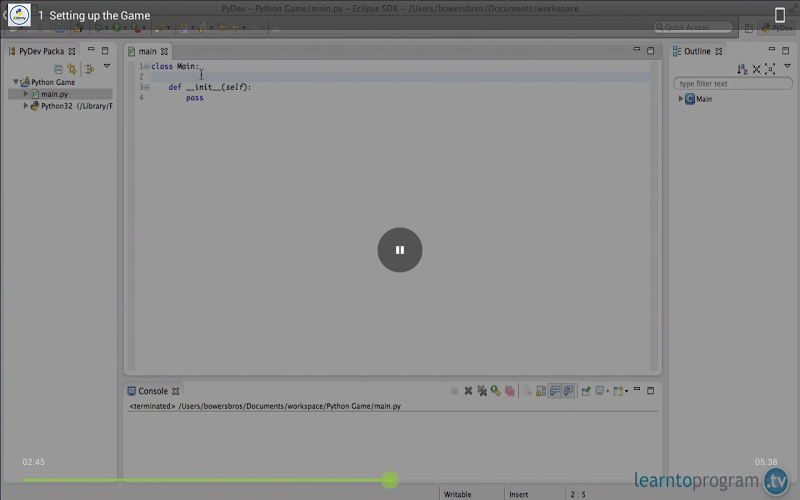Close the PyDev Package Explorer view tab
The image size is (800, 500).
coord(72,51)
